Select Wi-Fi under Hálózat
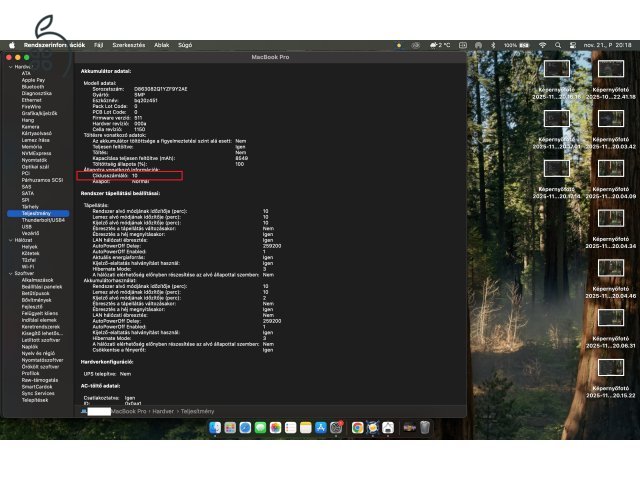The width and height of the screenshot is (640, 480). coord(28,267)
